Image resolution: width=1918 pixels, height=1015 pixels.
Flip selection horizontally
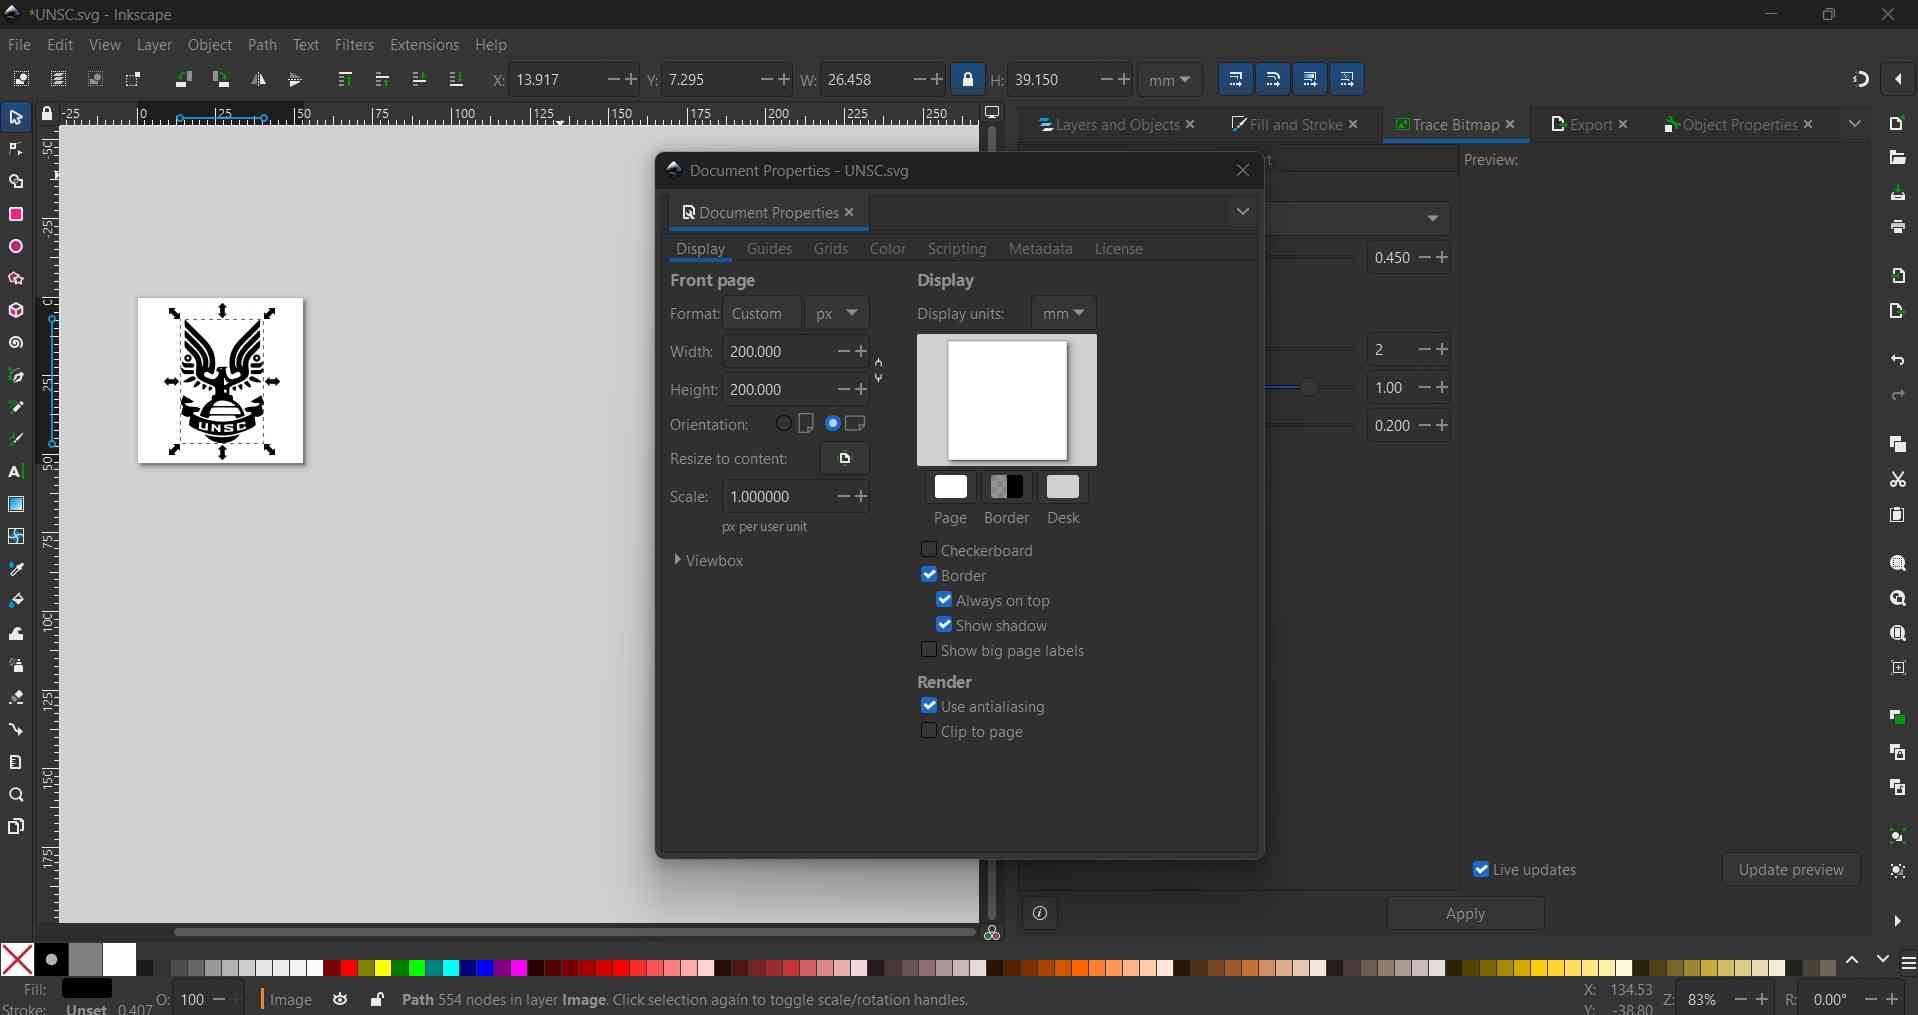point(258,80)
